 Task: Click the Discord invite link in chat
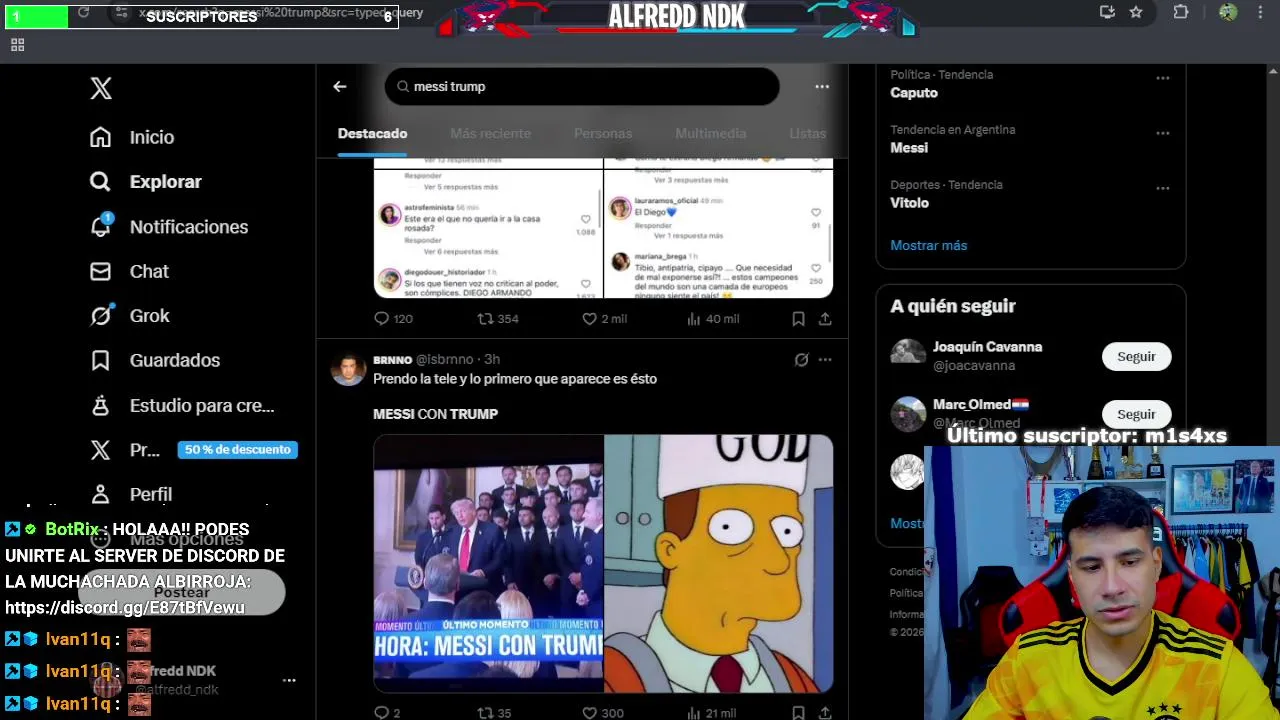click(125, 608)
